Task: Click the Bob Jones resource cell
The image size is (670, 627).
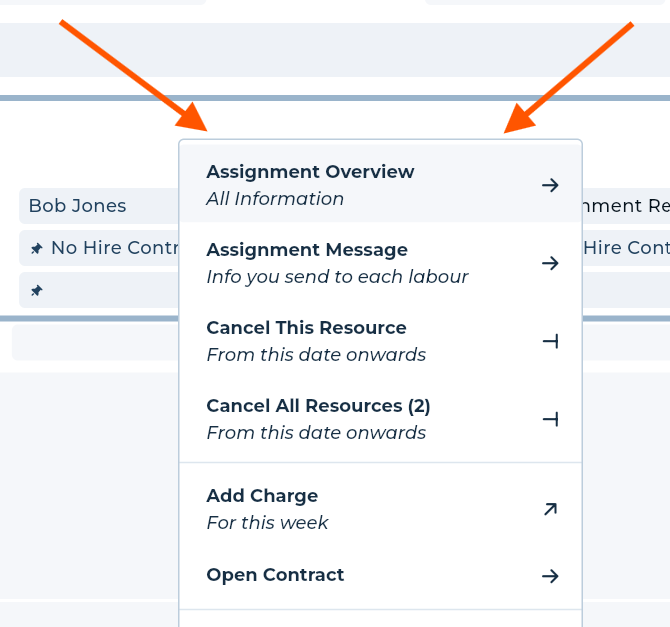Action: coord(99,206)
